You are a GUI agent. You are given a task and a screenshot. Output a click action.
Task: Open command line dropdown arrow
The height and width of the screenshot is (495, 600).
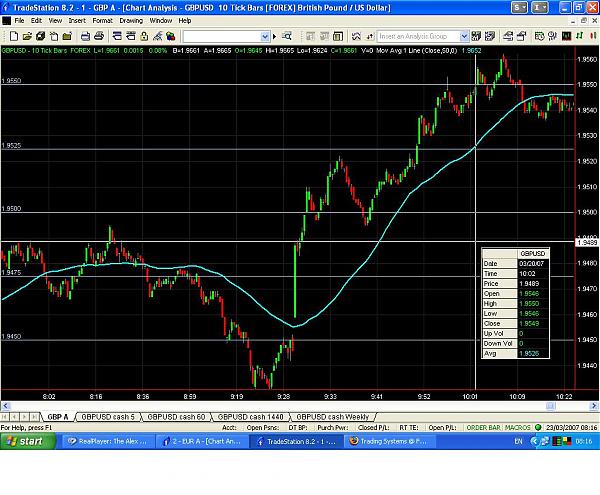[265, 37]
